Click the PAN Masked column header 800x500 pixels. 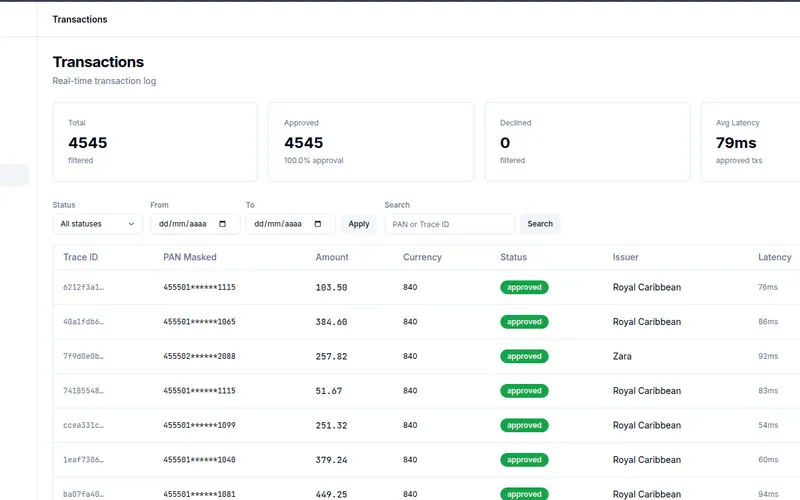click(190, 257)
